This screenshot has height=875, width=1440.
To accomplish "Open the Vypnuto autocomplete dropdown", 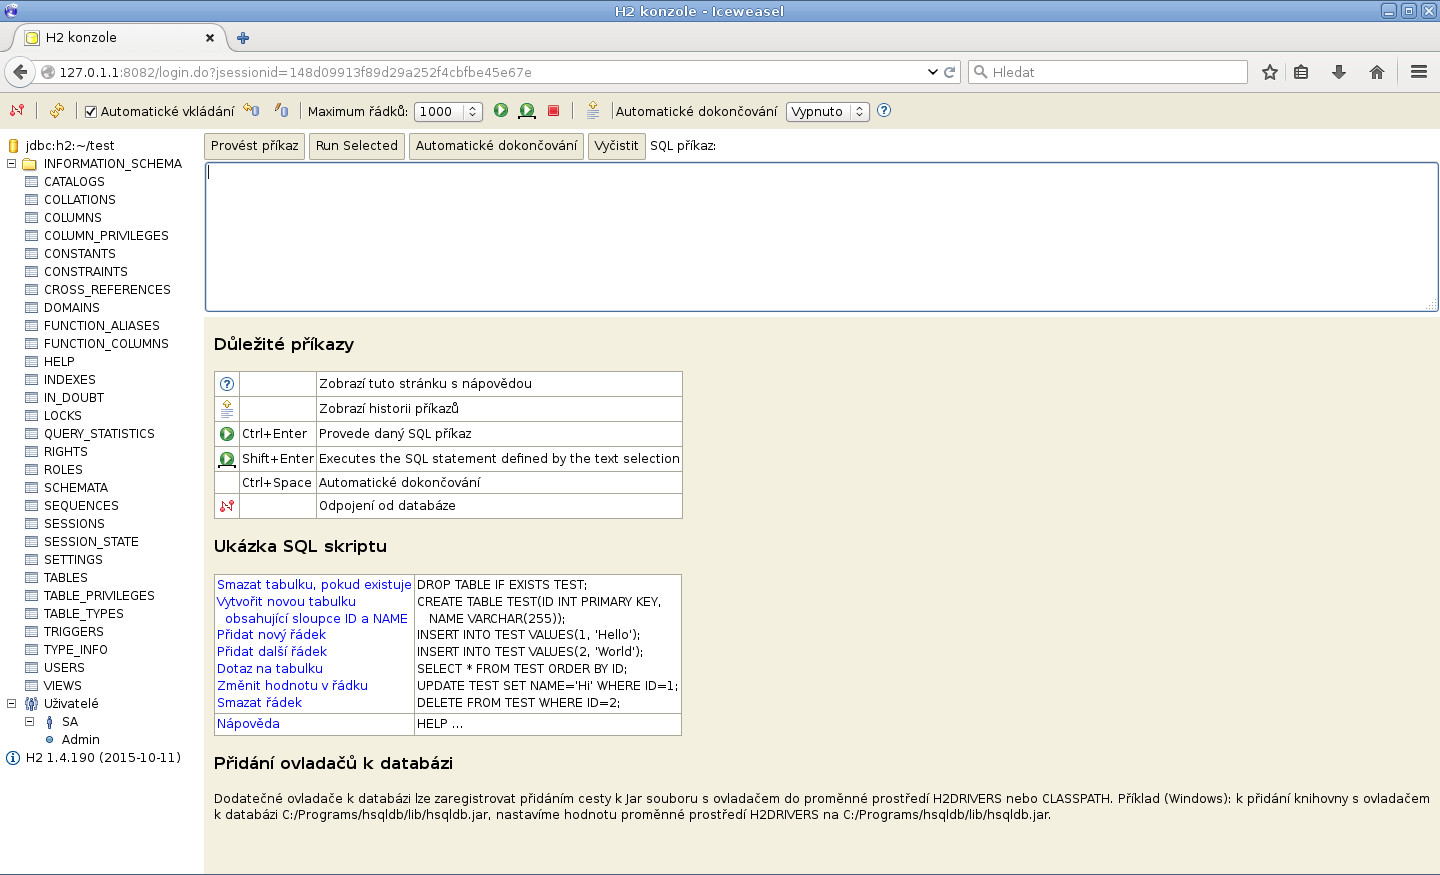I will point(827,112).
